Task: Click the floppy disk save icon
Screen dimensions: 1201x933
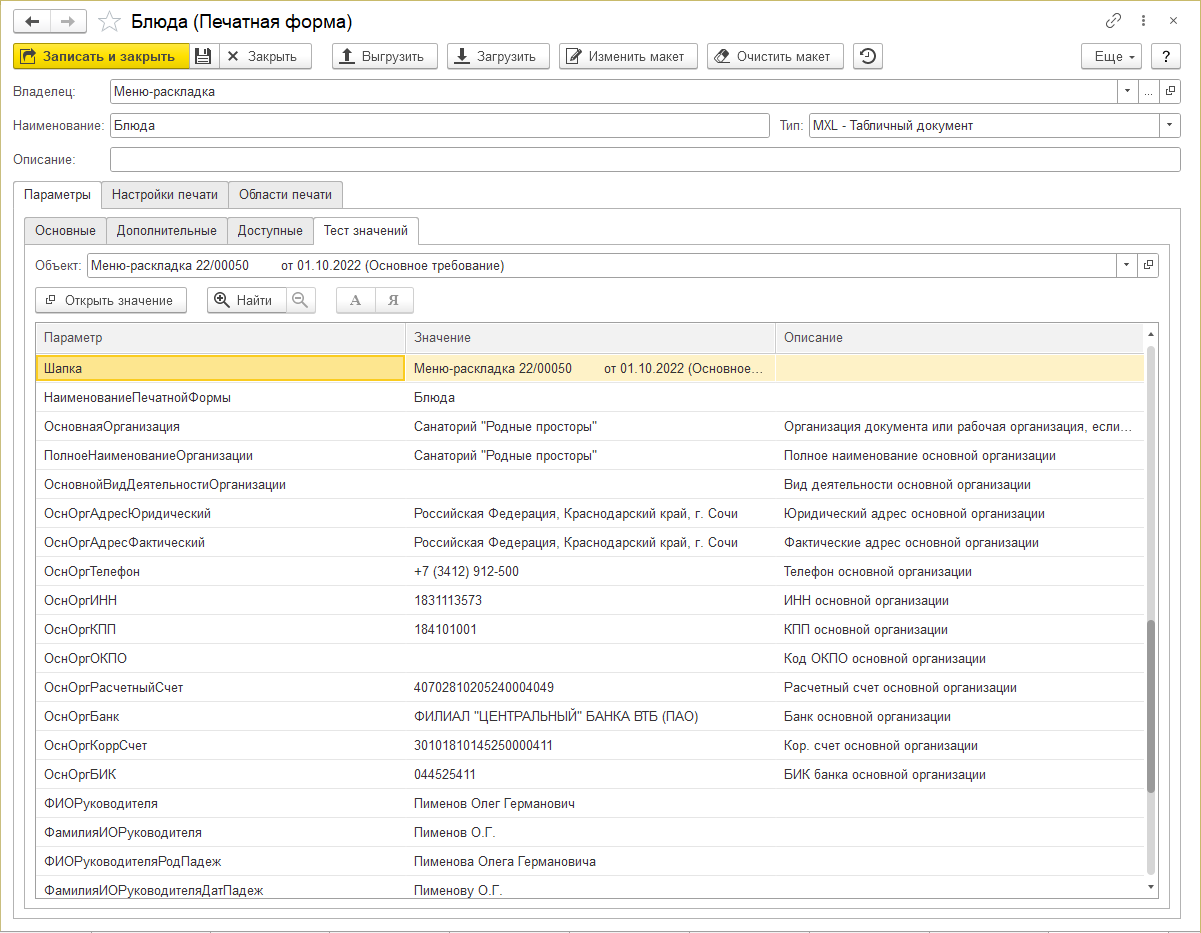Action: 203,57
